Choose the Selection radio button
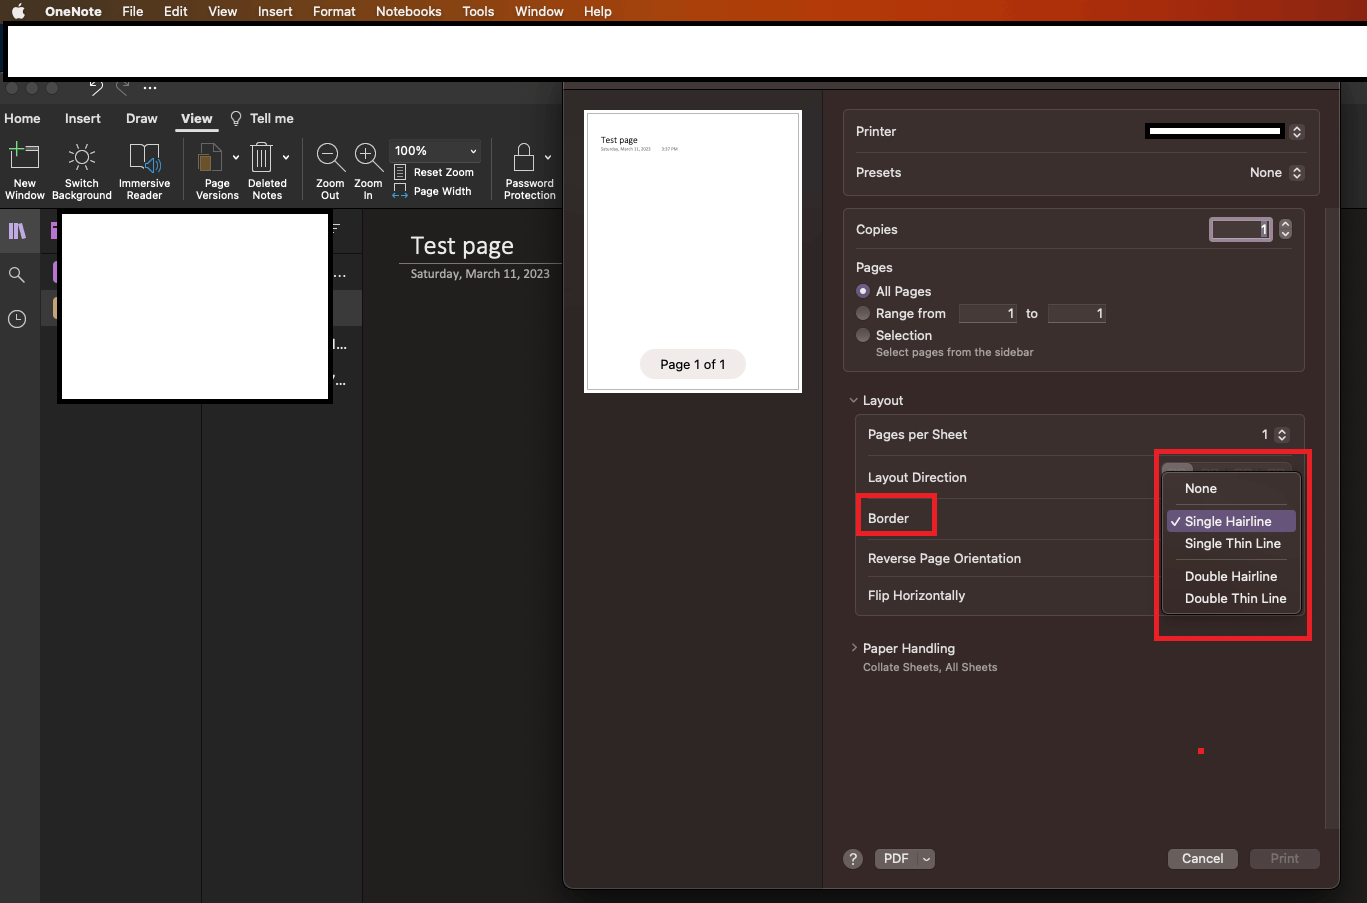 pyautogui.click(x=863, y=335)
